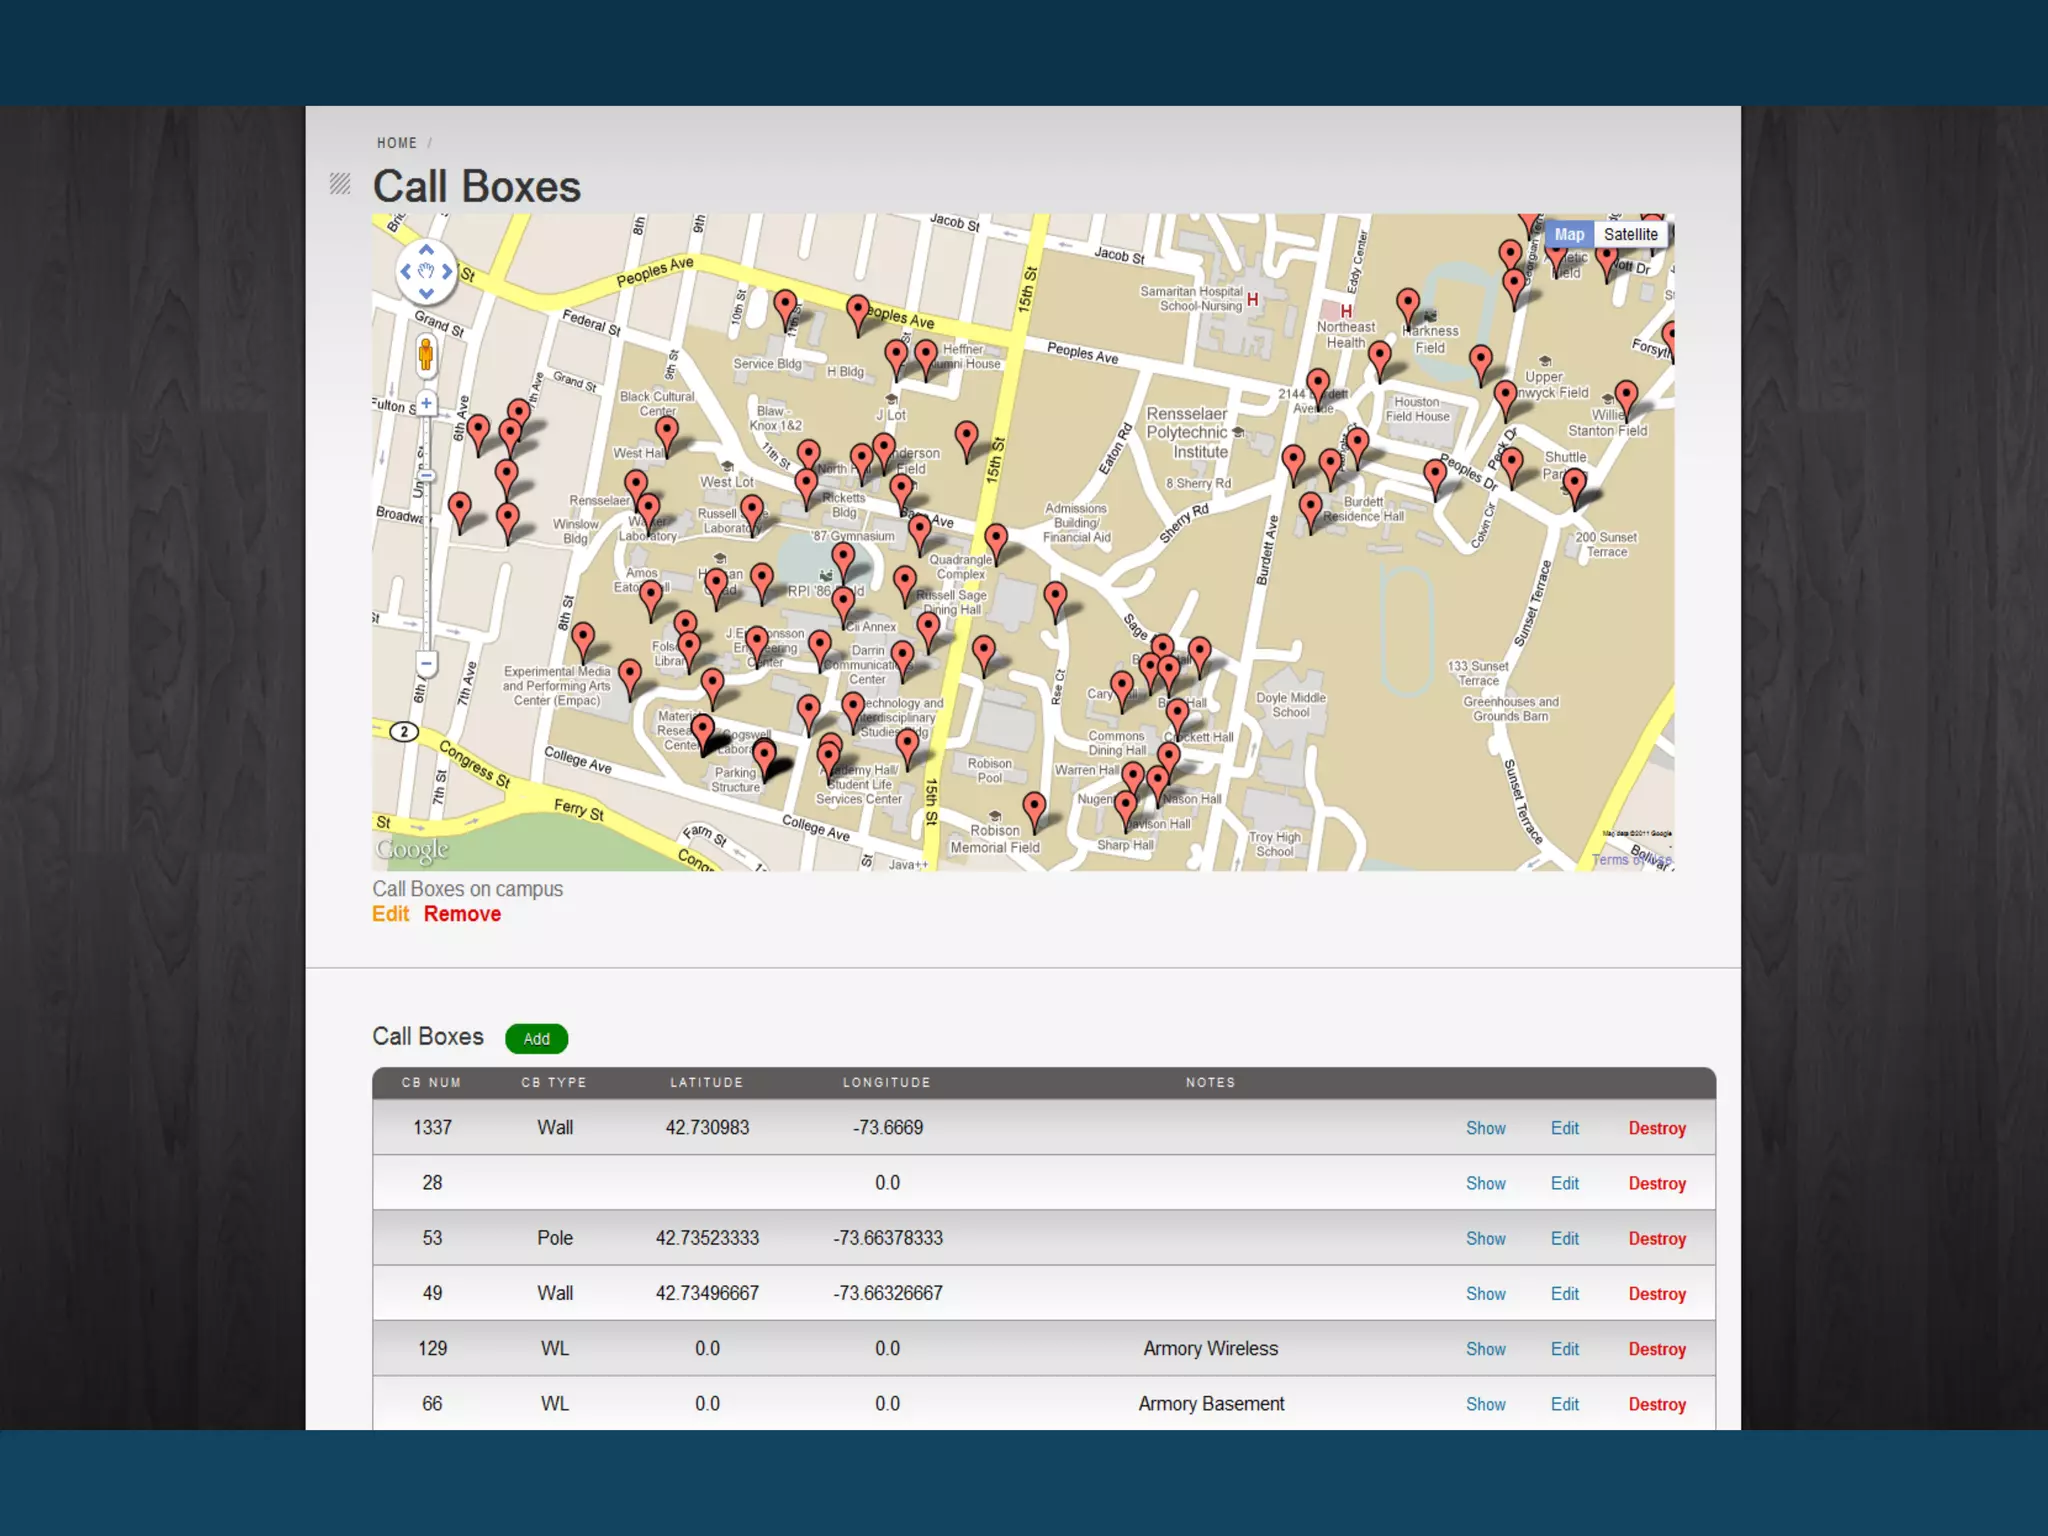
Task: Click the green Add button
Action: coord(536,1039)
